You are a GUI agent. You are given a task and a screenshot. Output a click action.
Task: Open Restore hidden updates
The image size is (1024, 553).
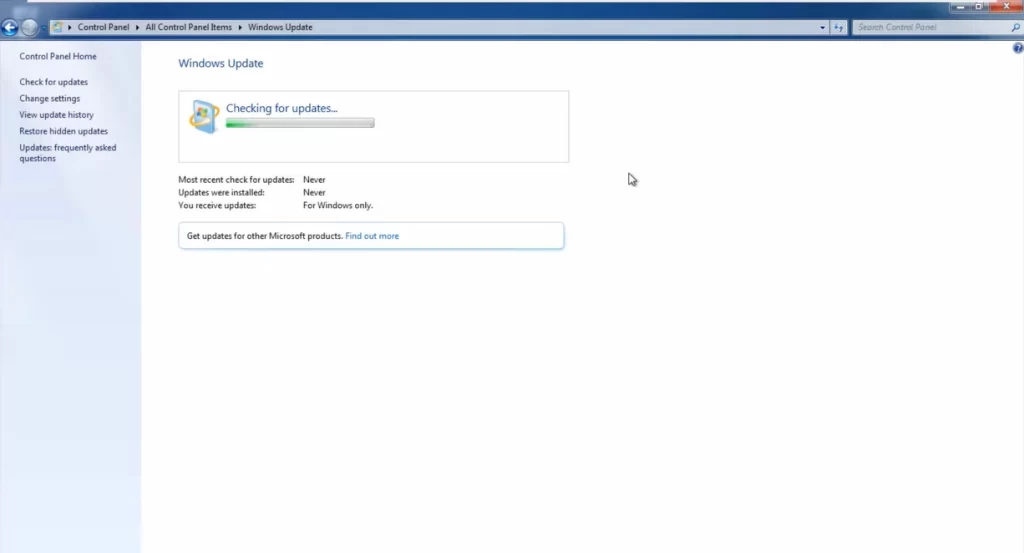63,131
